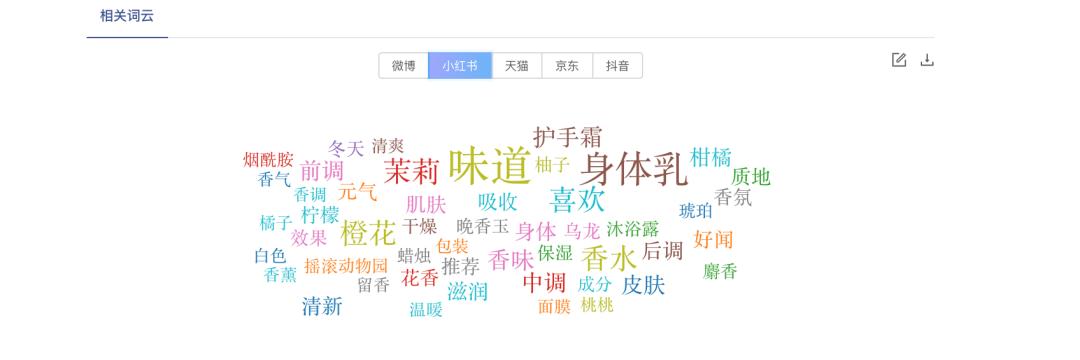Viewport: 1080px width, 360px height.
Task: Click the word 香气 in the cloud
Action: tap(274, 180)
